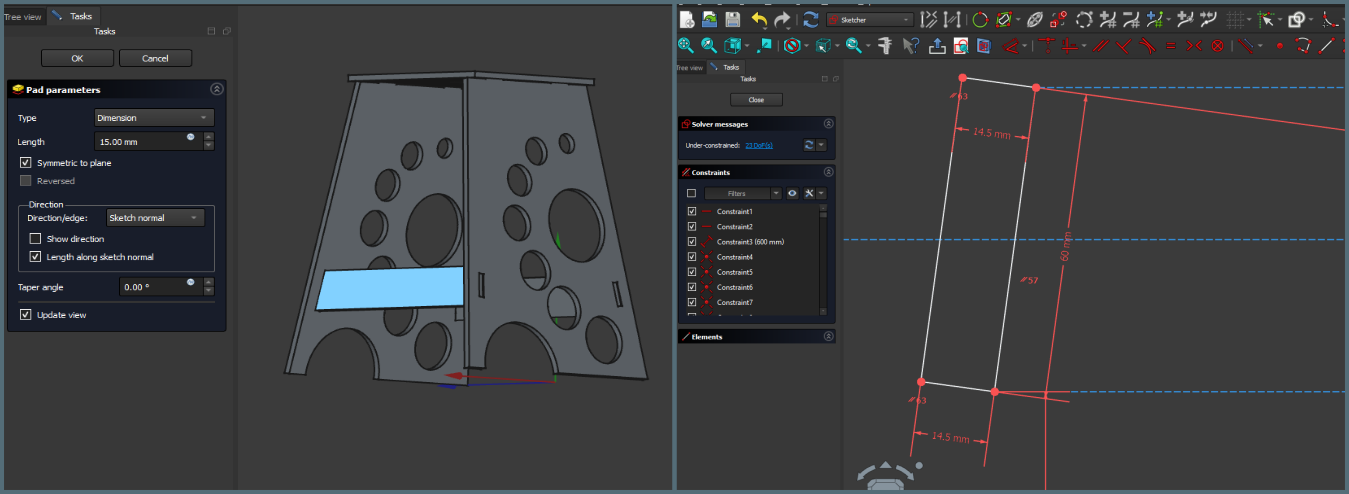
Task: Select Constraint2 in the constraints list
Action: point(737,227)
